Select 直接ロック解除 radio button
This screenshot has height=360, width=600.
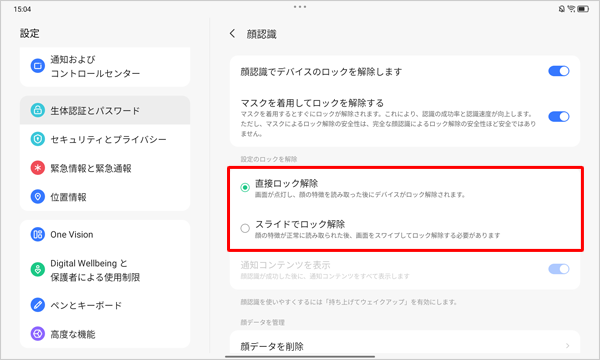(x=245, y=187)
